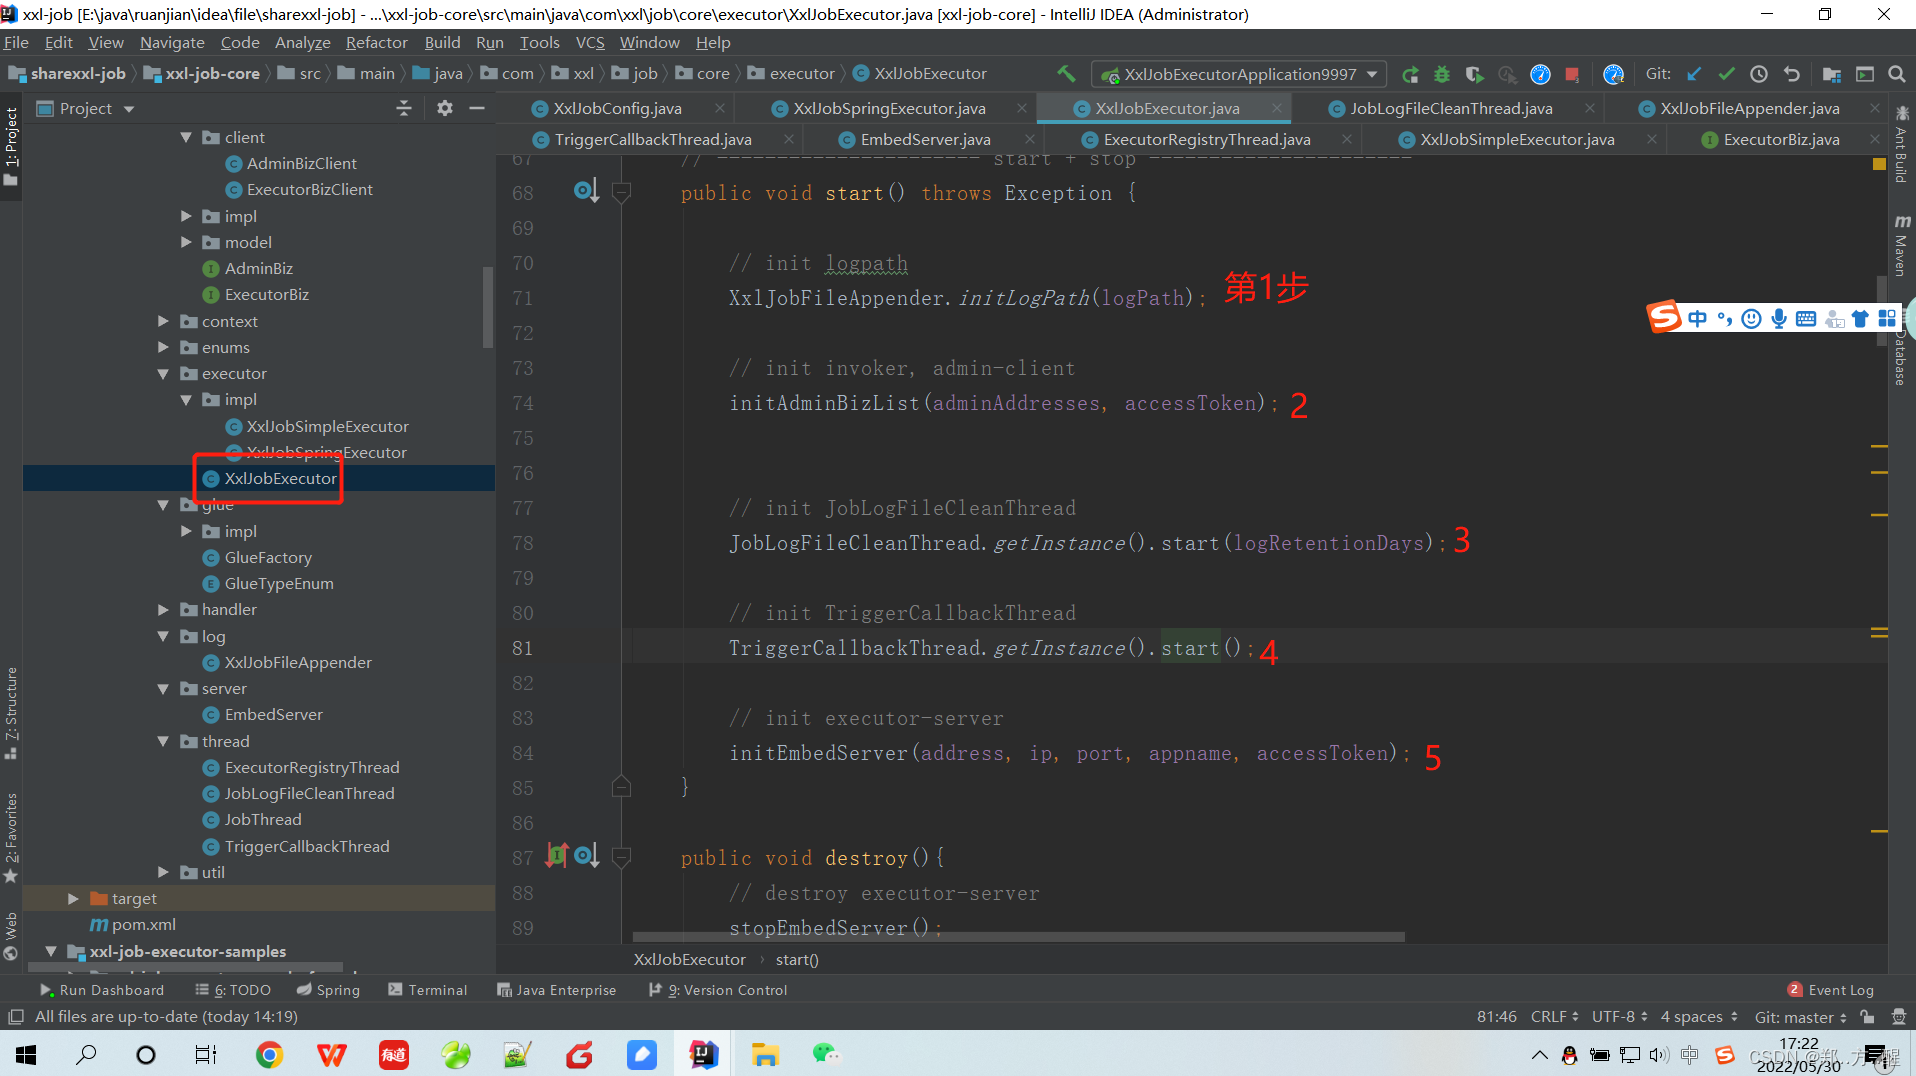Click the Run Anything toolbar icon
The height and width of the screenshot is (1076, 1916).
[x=1865, y=74]
